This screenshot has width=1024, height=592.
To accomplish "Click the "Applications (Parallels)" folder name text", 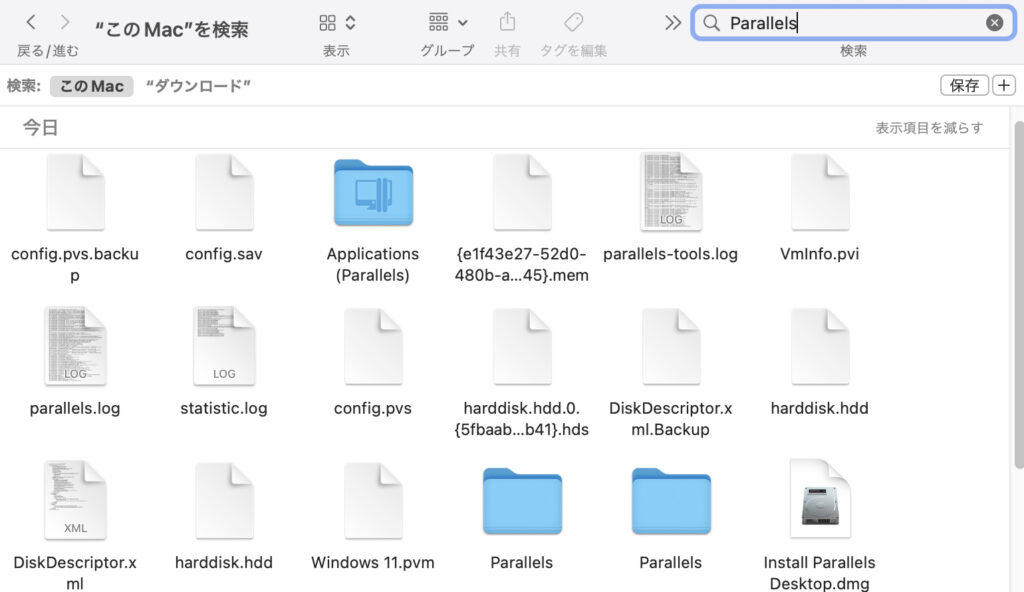I will (373, 265).
